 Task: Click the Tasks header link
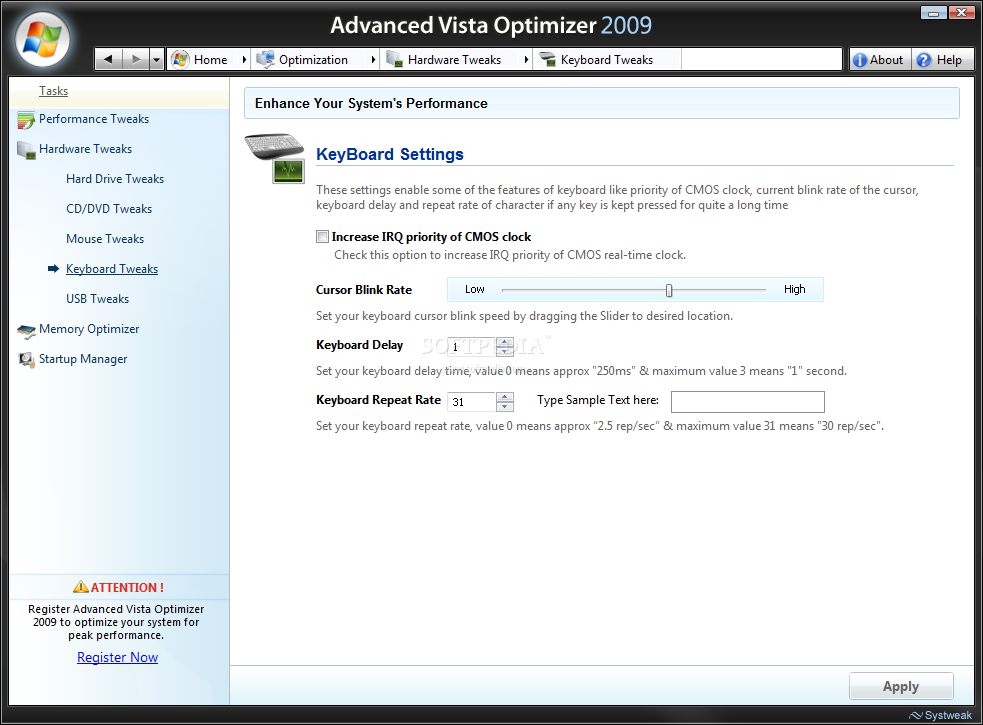pos(53,91)
